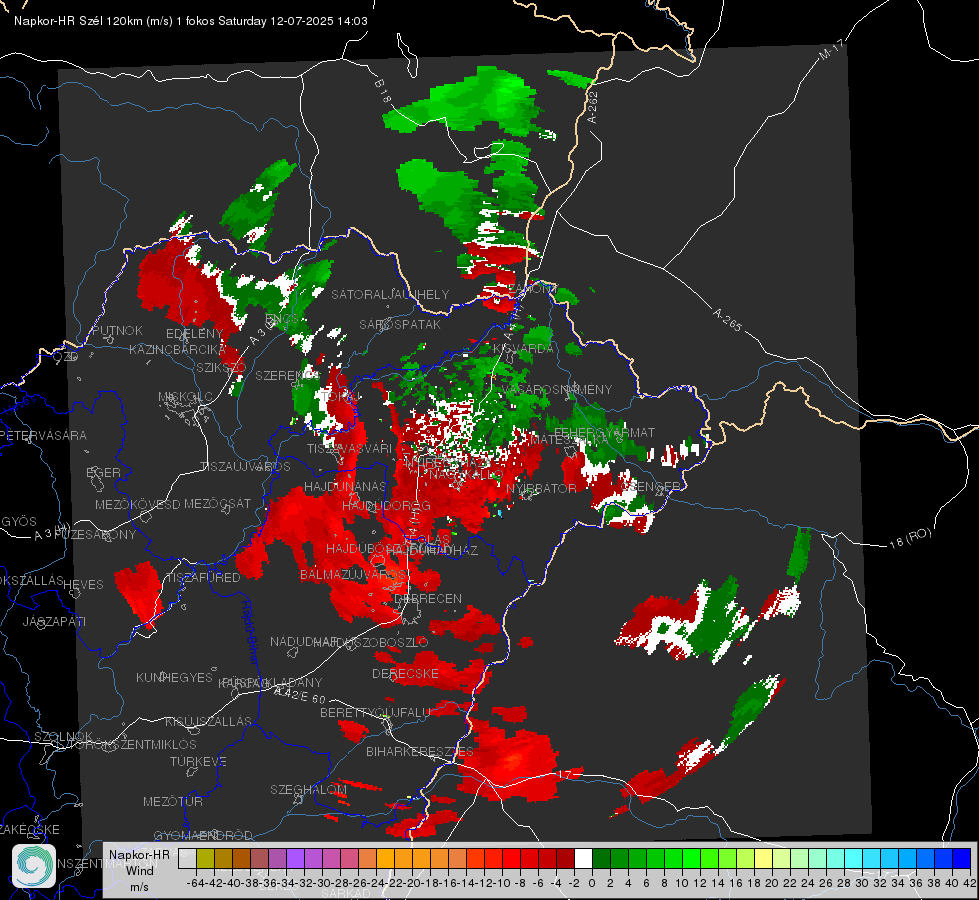
Task: Click the 'B 18' road label
Action: [383, 91]
